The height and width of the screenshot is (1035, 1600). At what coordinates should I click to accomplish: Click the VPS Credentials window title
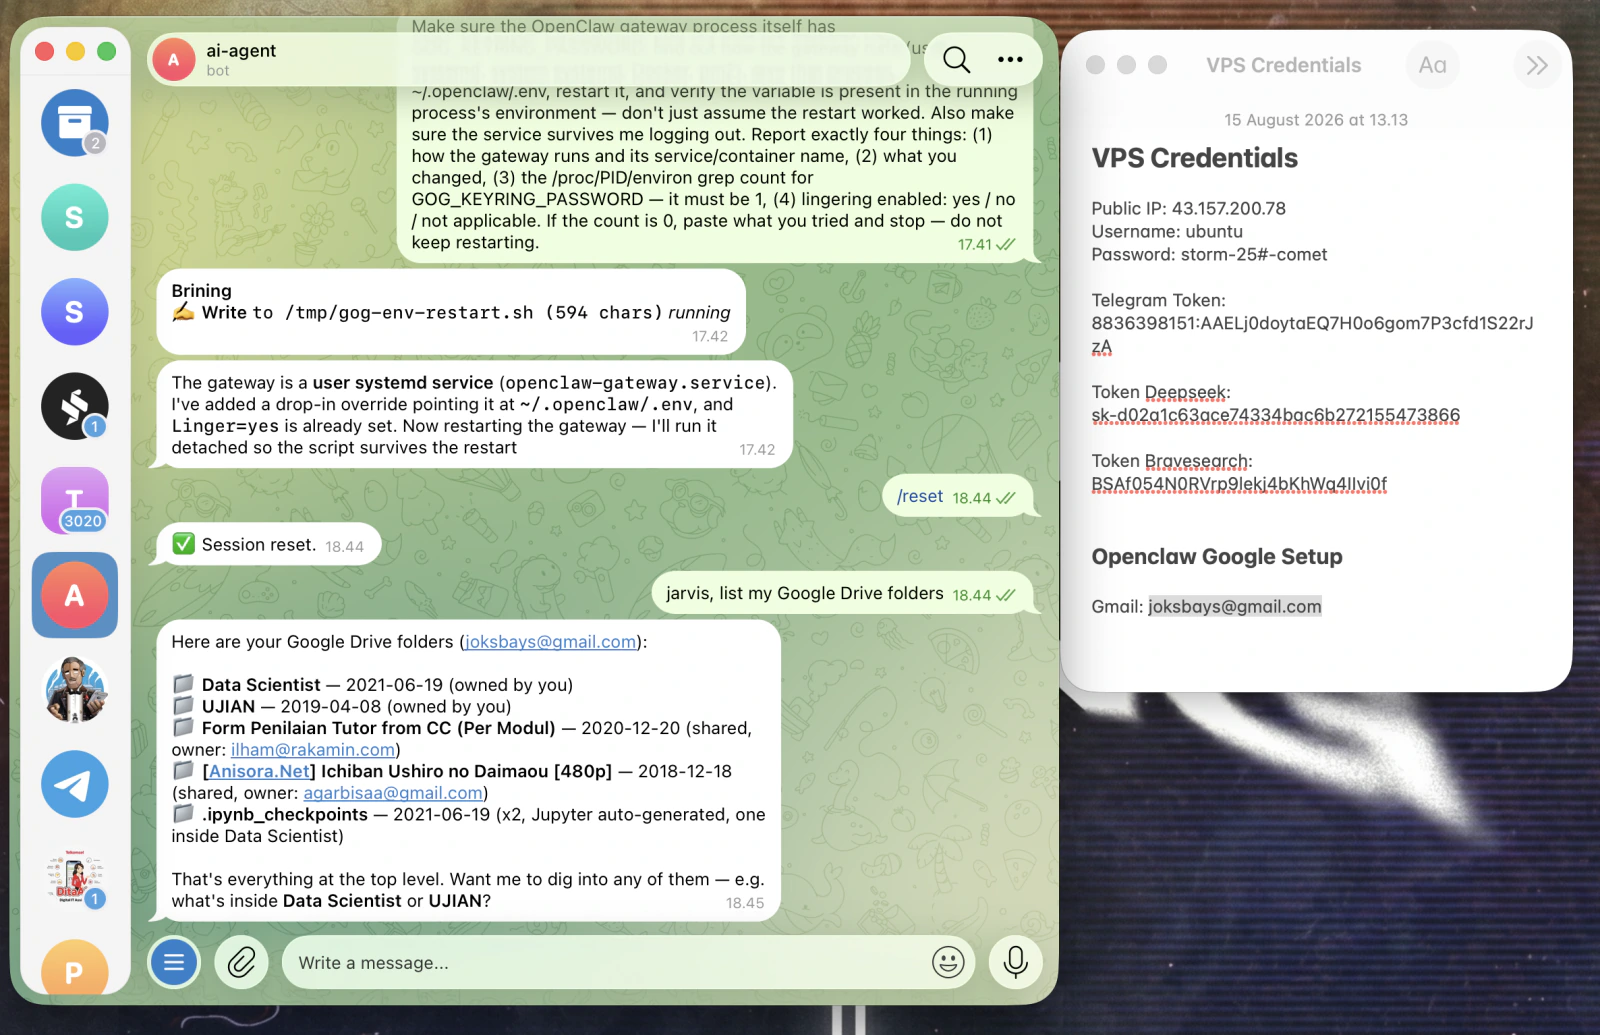click(1283, 65)
